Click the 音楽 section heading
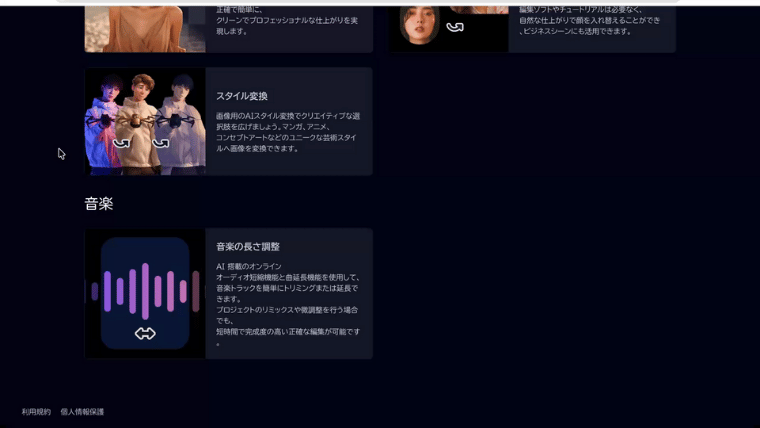Image resolution: width=760 pixels, height=428 pixels. point(99,204)
